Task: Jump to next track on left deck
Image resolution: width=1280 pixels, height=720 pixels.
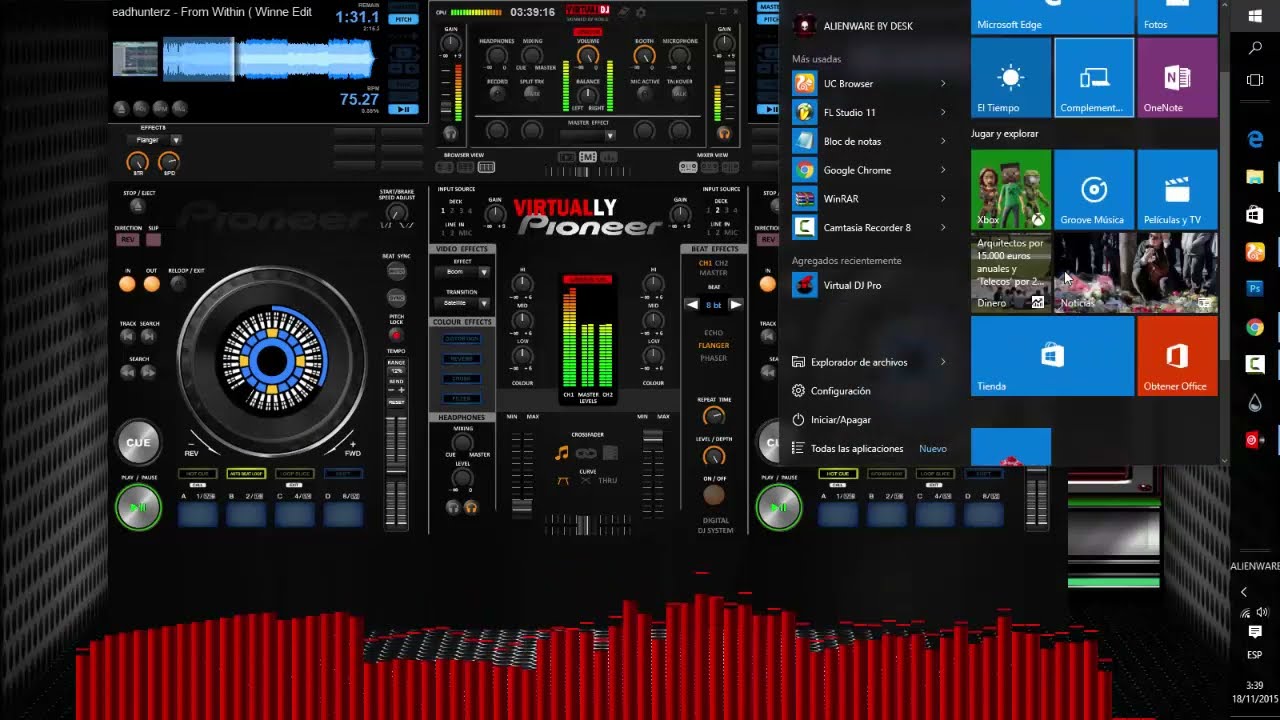Action: tap(148, 337)
